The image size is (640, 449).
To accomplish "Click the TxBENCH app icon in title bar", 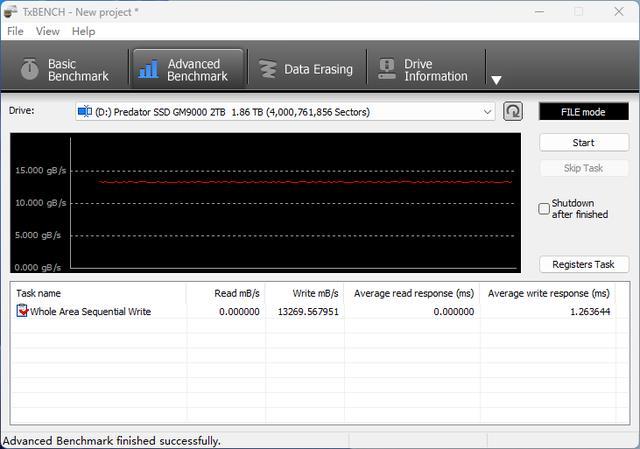I will (10, 12).
